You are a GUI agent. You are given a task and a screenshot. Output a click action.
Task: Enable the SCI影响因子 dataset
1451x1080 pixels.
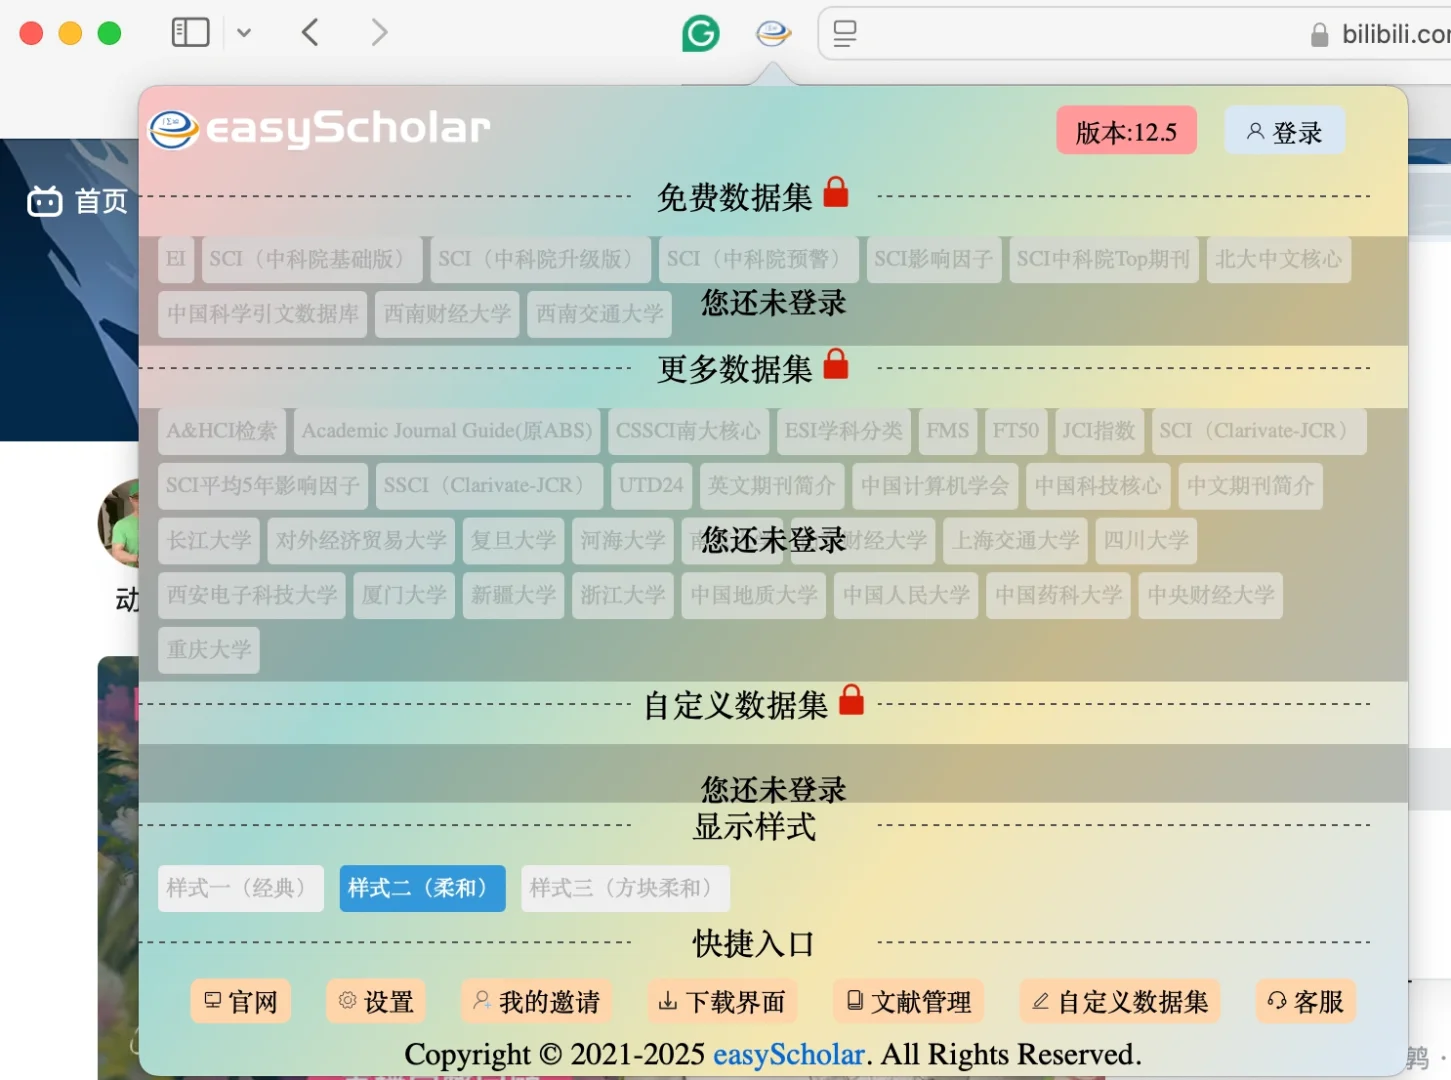point(933,259)
